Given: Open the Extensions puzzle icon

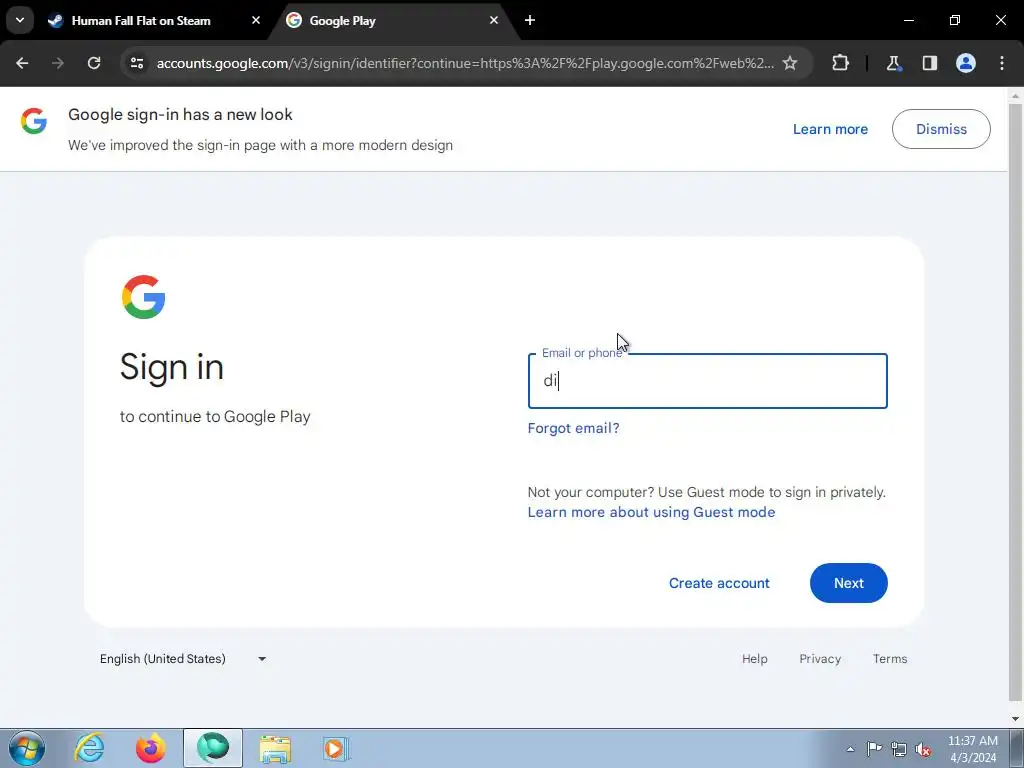Looking at the screenshot, I should click(x=840, y=63).
